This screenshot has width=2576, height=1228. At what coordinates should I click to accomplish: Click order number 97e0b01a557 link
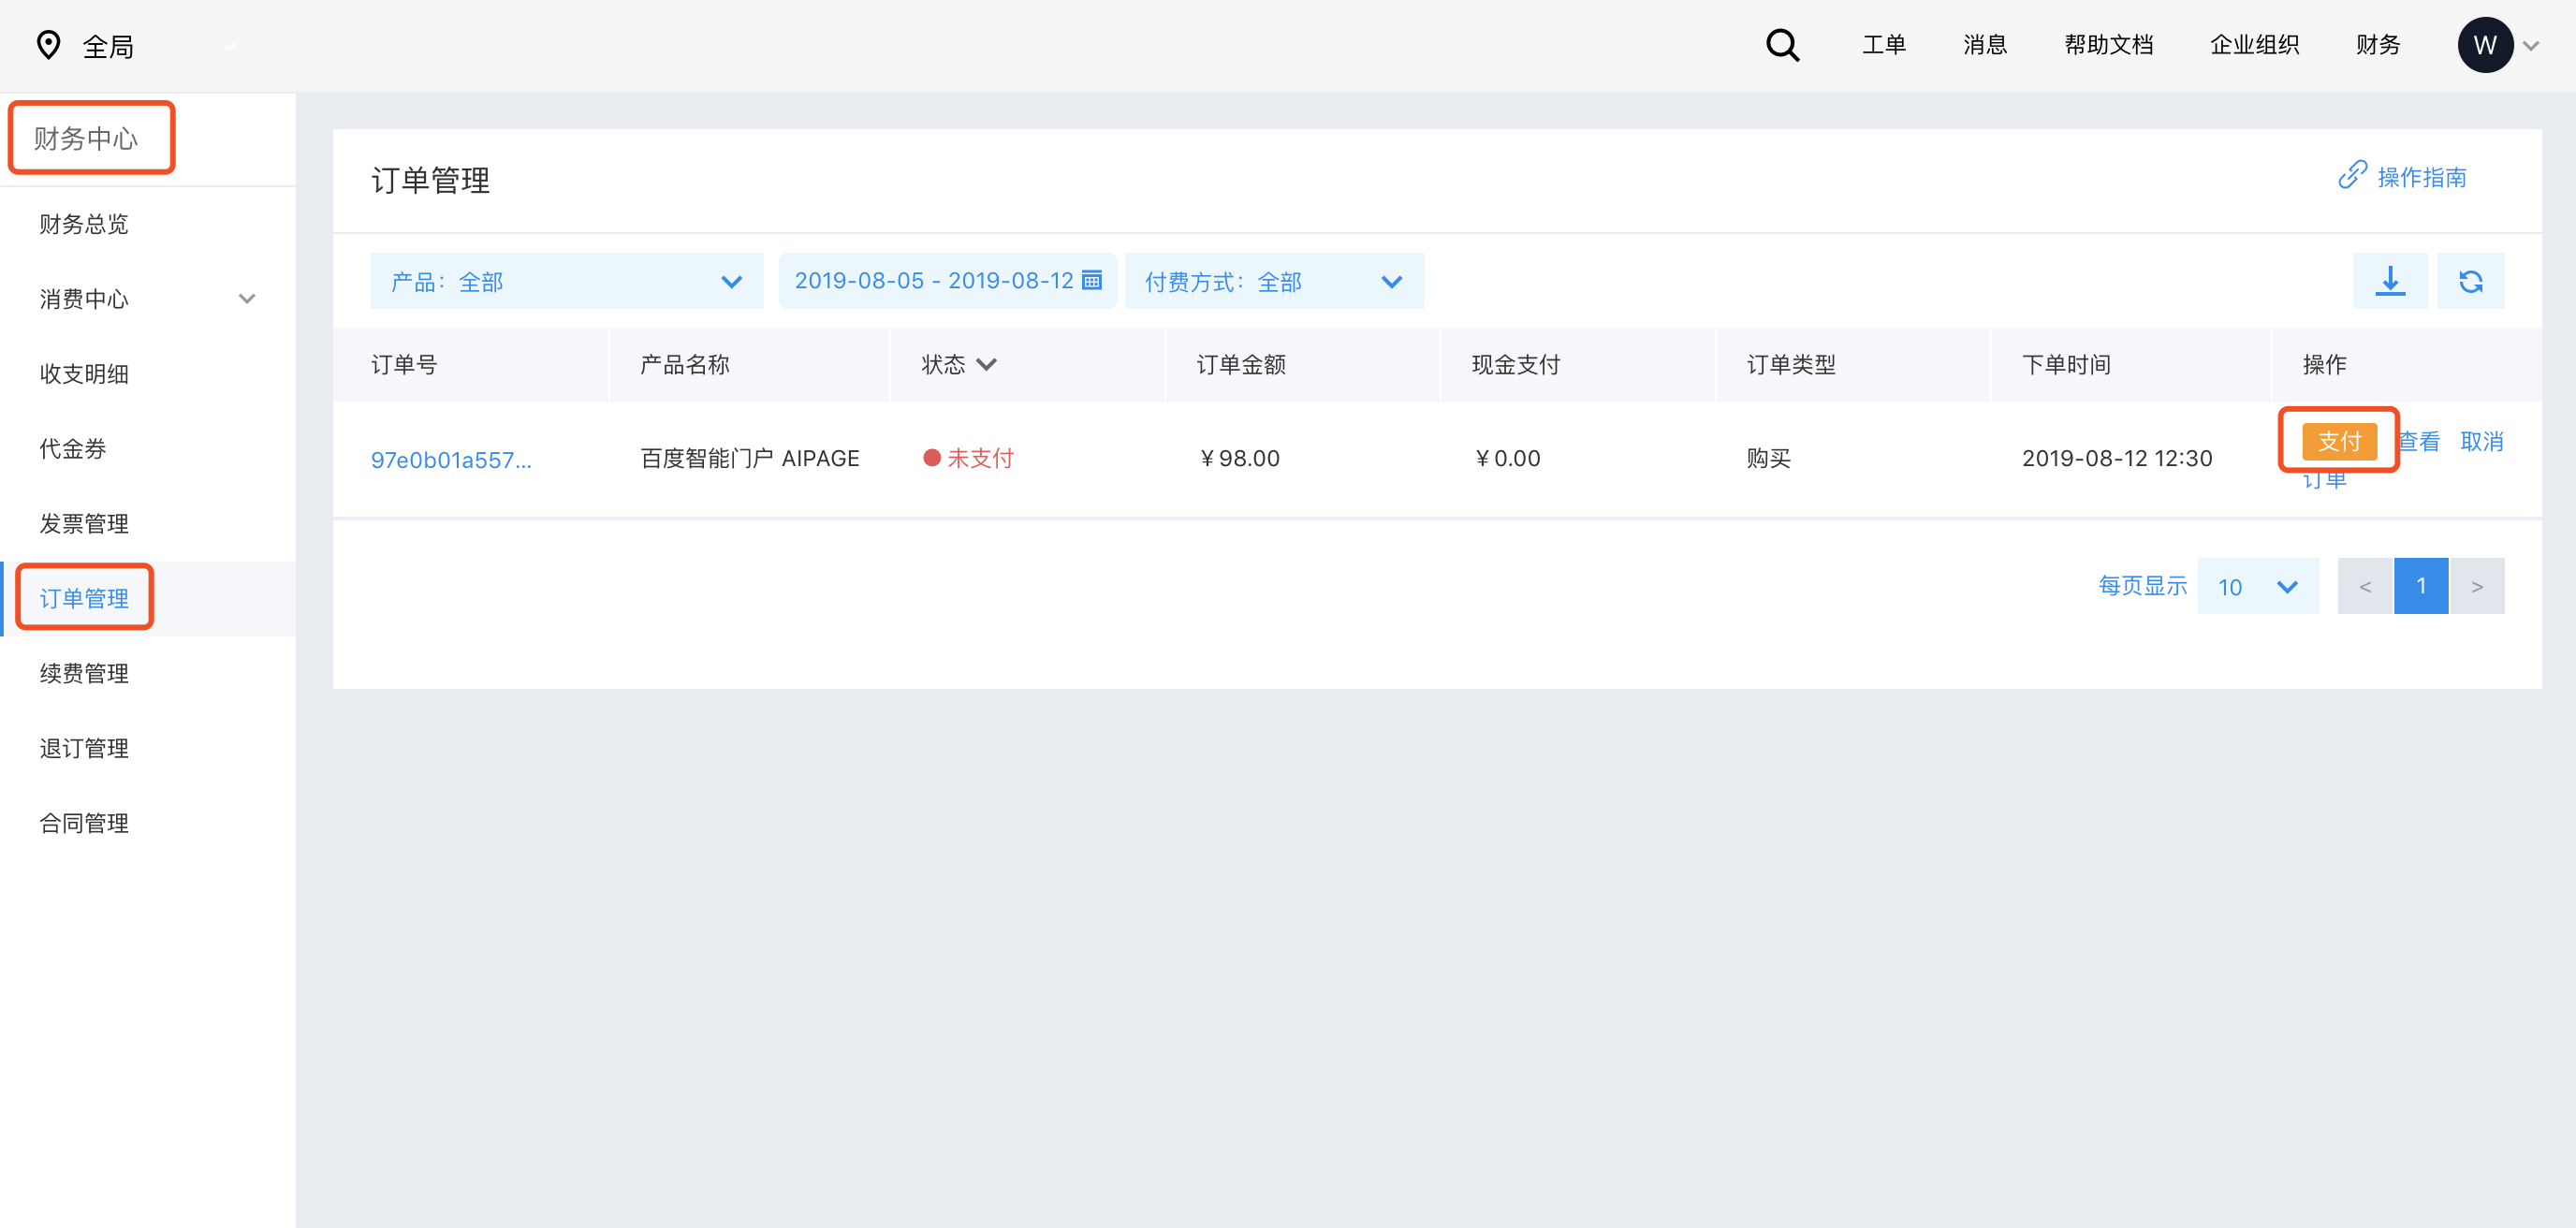pos(451,459)
